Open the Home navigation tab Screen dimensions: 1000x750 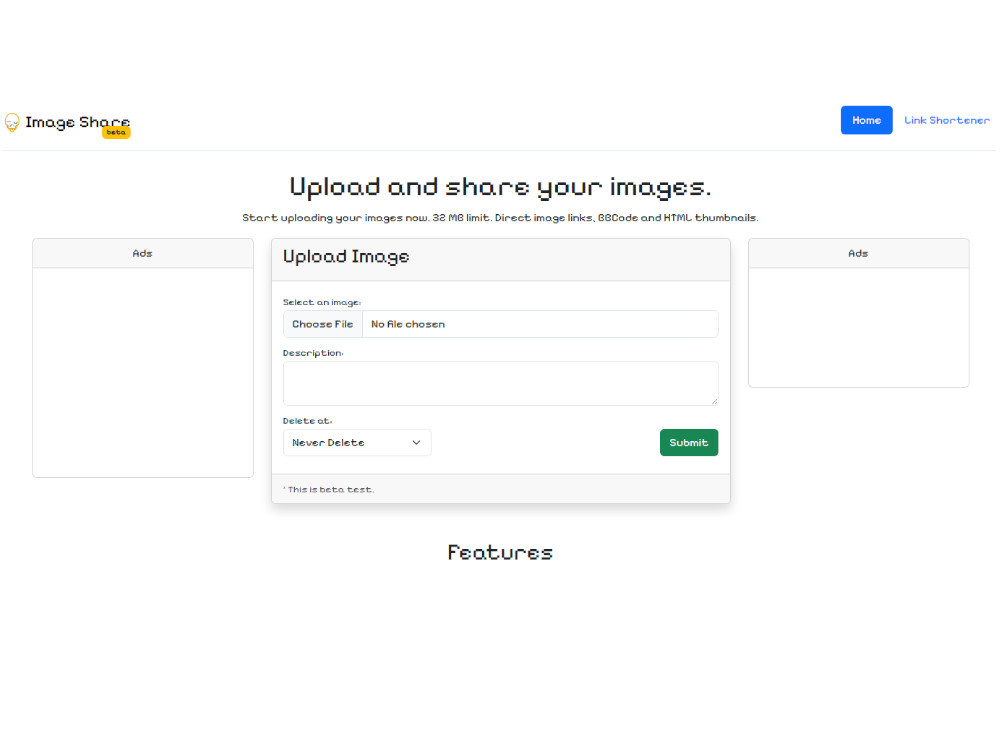point(866,121)
